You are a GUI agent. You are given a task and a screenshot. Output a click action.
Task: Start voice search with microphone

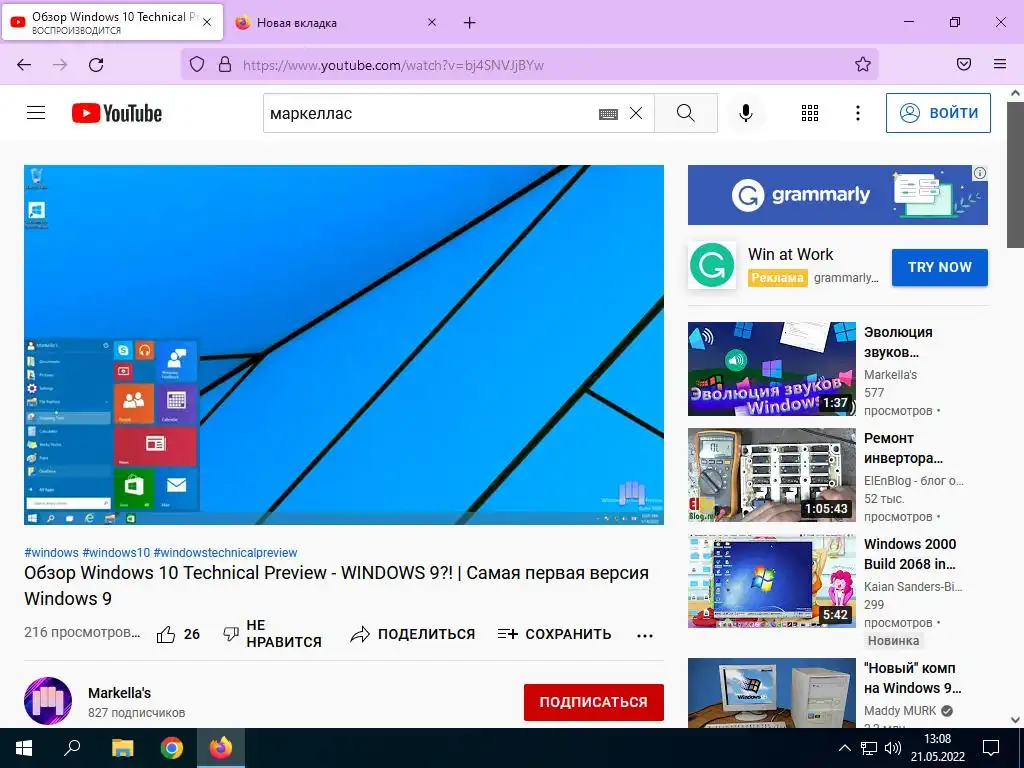pyautogui.click(x=745, y=113)
